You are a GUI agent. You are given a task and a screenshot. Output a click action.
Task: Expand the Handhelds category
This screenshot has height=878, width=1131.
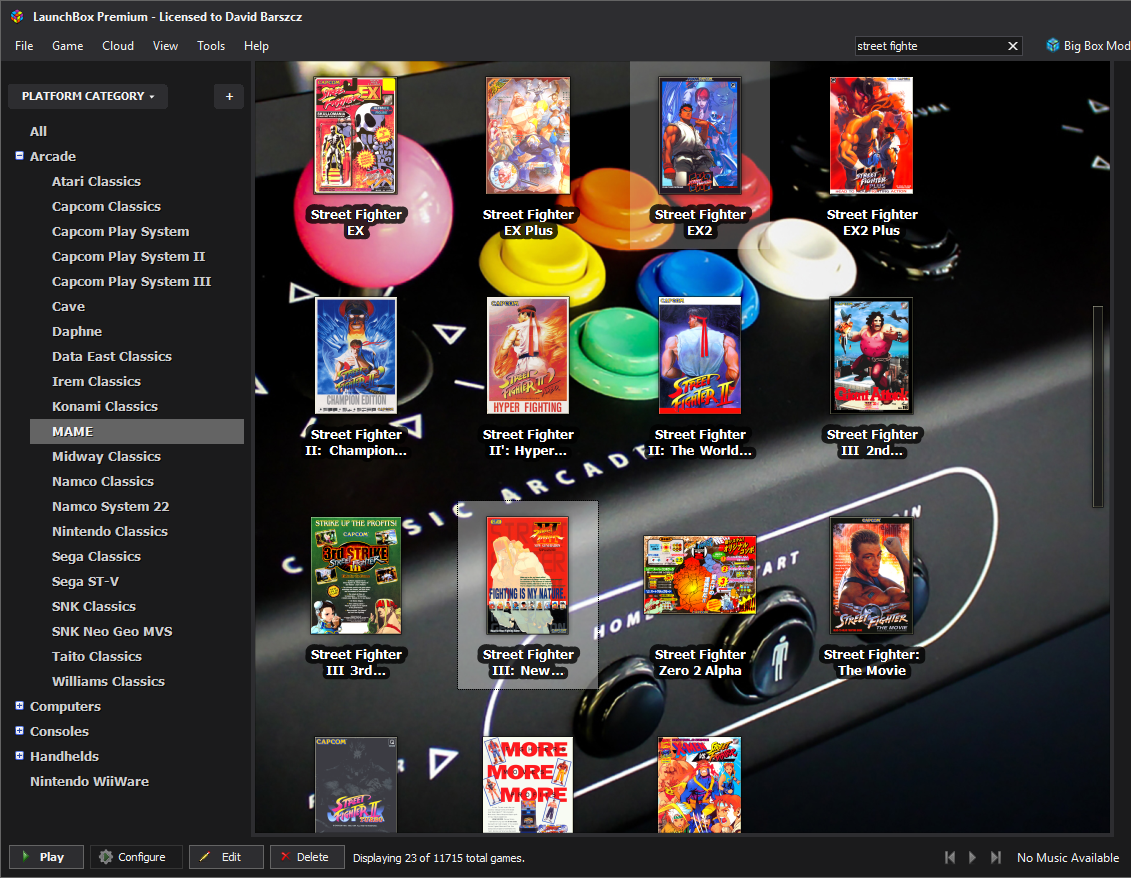pos(19,755)
